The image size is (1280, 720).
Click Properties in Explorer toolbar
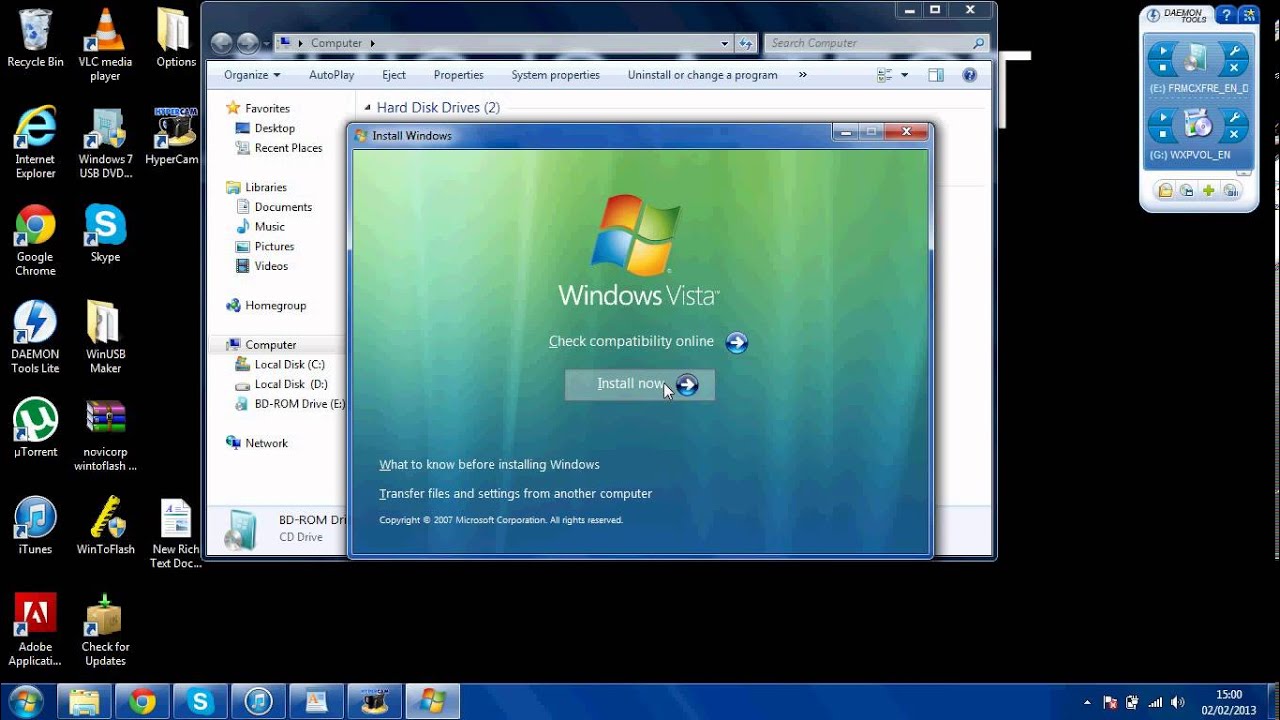(459, 75)
